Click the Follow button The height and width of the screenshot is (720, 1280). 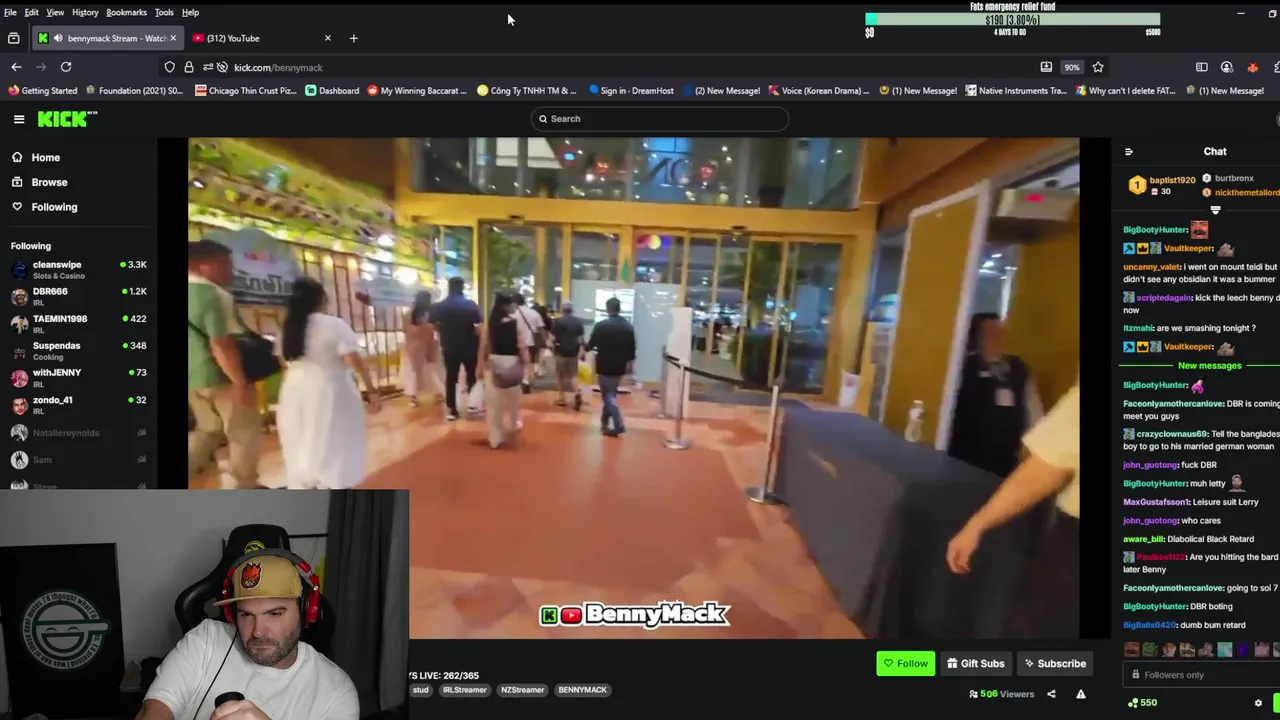click(x=905, y=663)
